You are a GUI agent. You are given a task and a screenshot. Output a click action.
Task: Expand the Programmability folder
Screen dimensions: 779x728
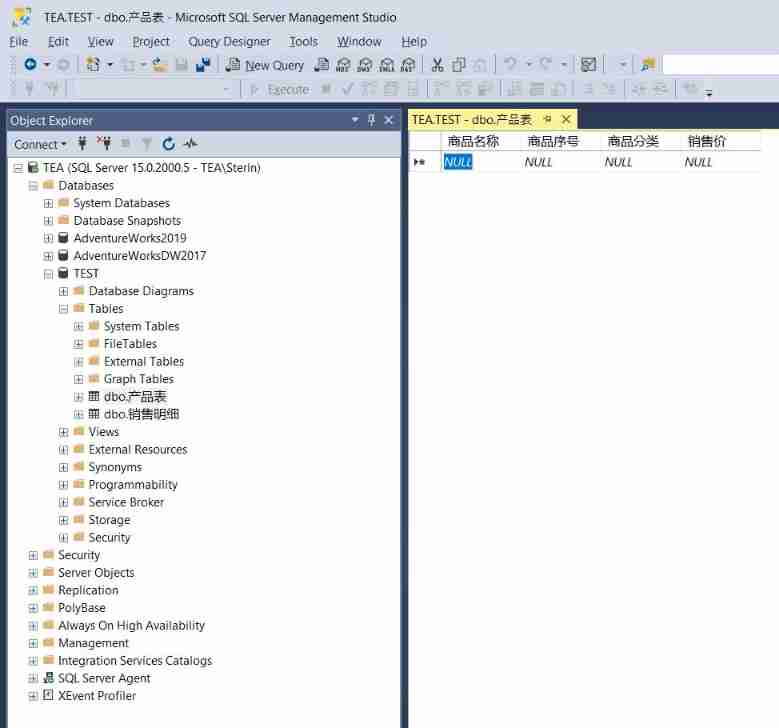(x=63, y=485)
